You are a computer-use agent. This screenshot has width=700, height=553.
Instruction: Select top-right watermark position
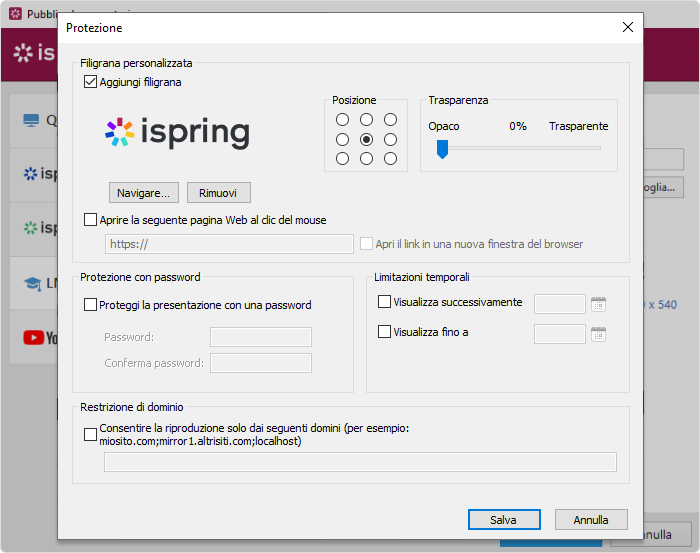point(391,120)
